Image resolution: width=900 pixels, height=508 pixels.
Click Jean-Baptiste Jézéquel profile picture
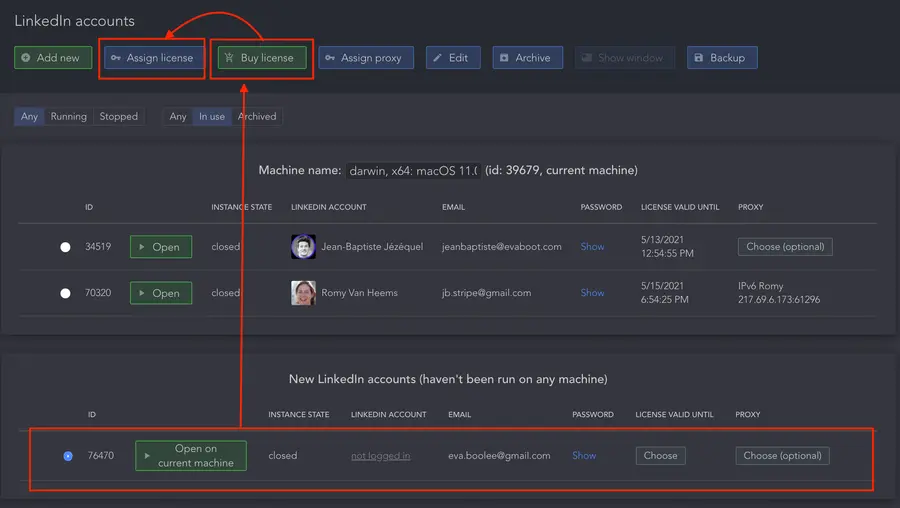pyautogui.click(x=303, y=247)
